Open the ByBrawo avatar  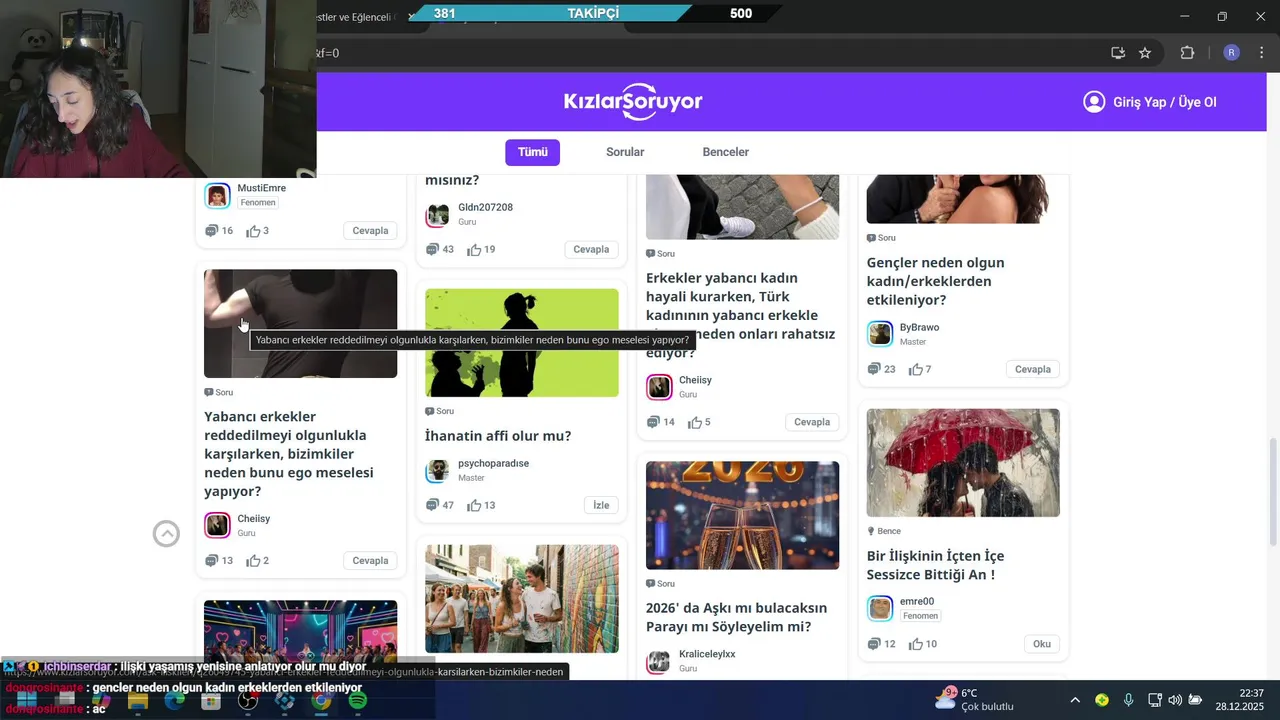point(880,334)
